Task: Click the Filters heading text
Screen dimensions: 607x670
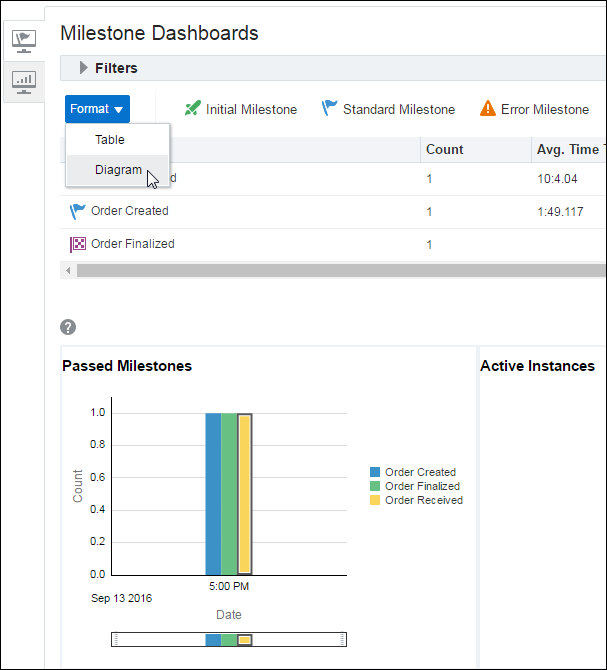Action: [116, 68]
